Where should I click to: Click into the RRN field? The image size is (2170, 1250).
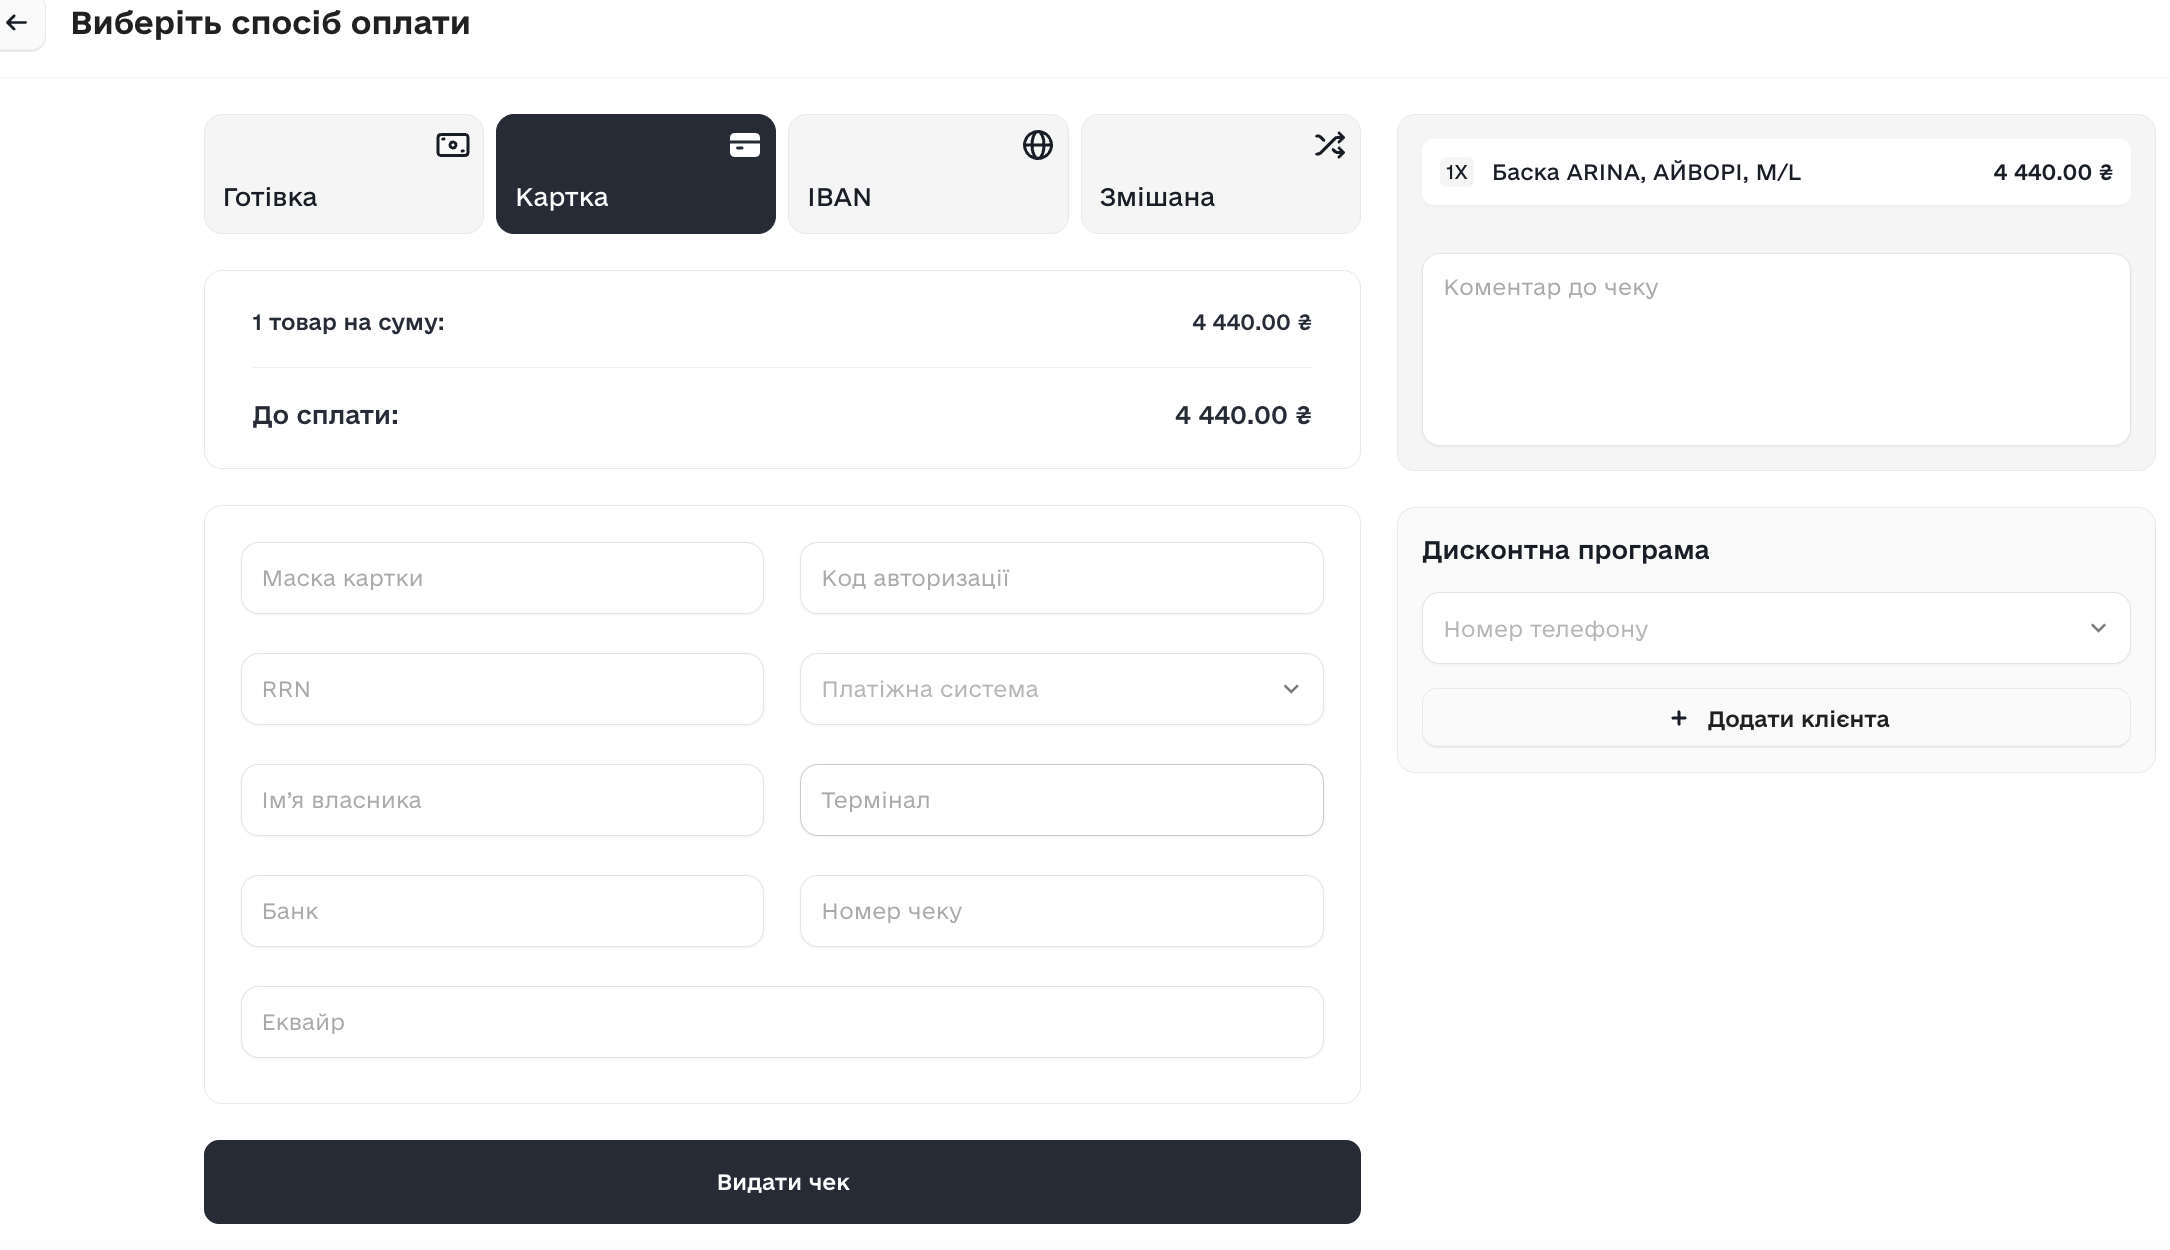point(502,689)
